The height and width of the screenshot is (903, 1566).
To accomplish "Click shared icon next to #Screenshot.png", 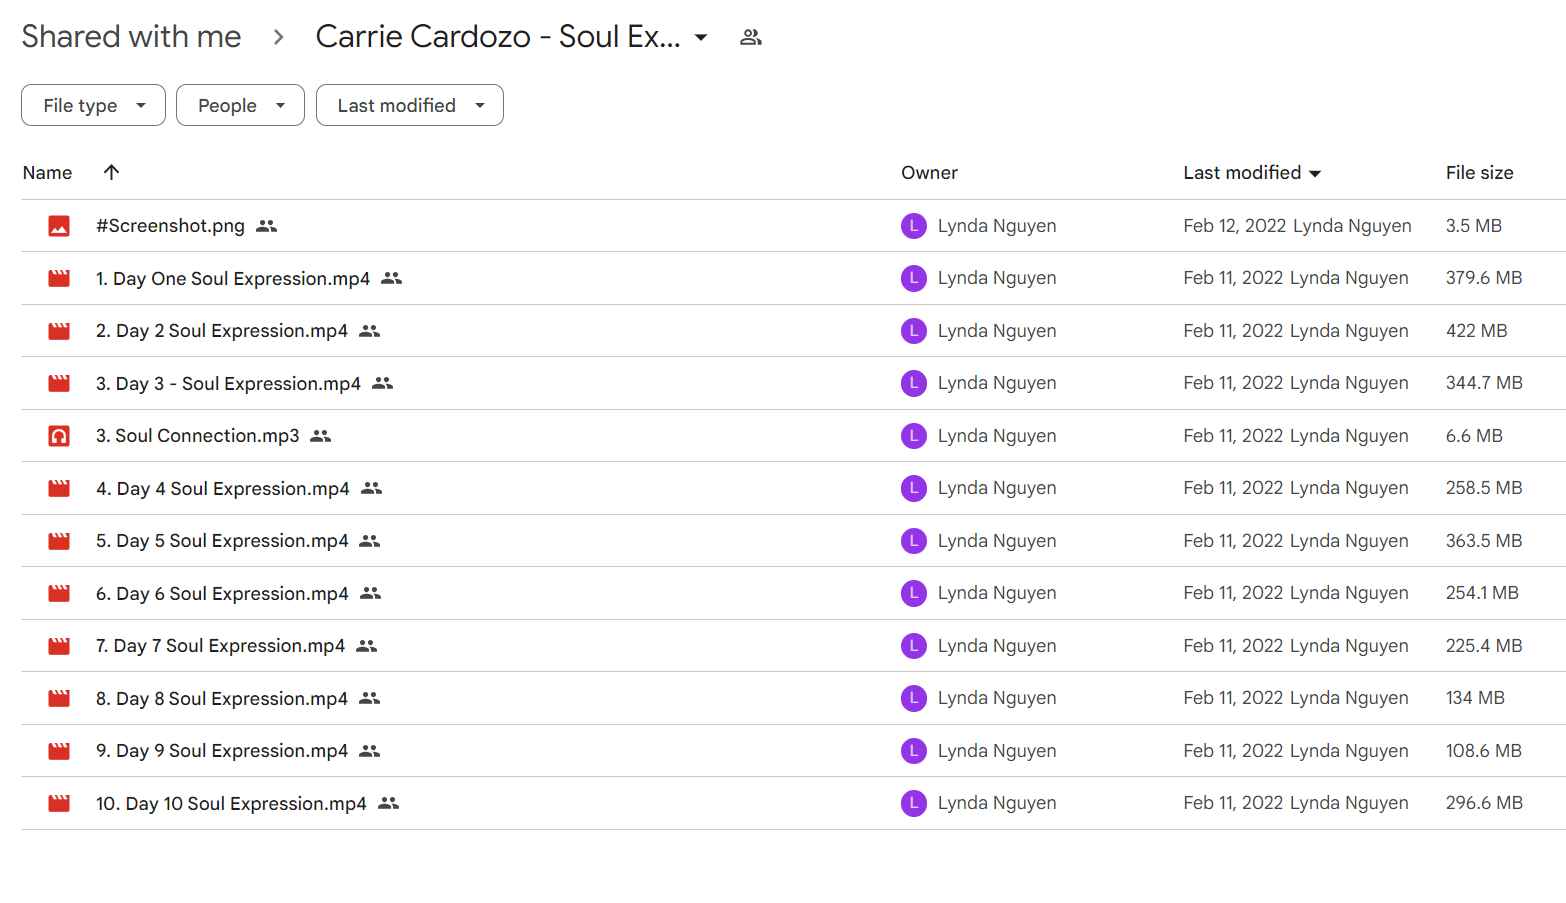I will click(266, 226).
